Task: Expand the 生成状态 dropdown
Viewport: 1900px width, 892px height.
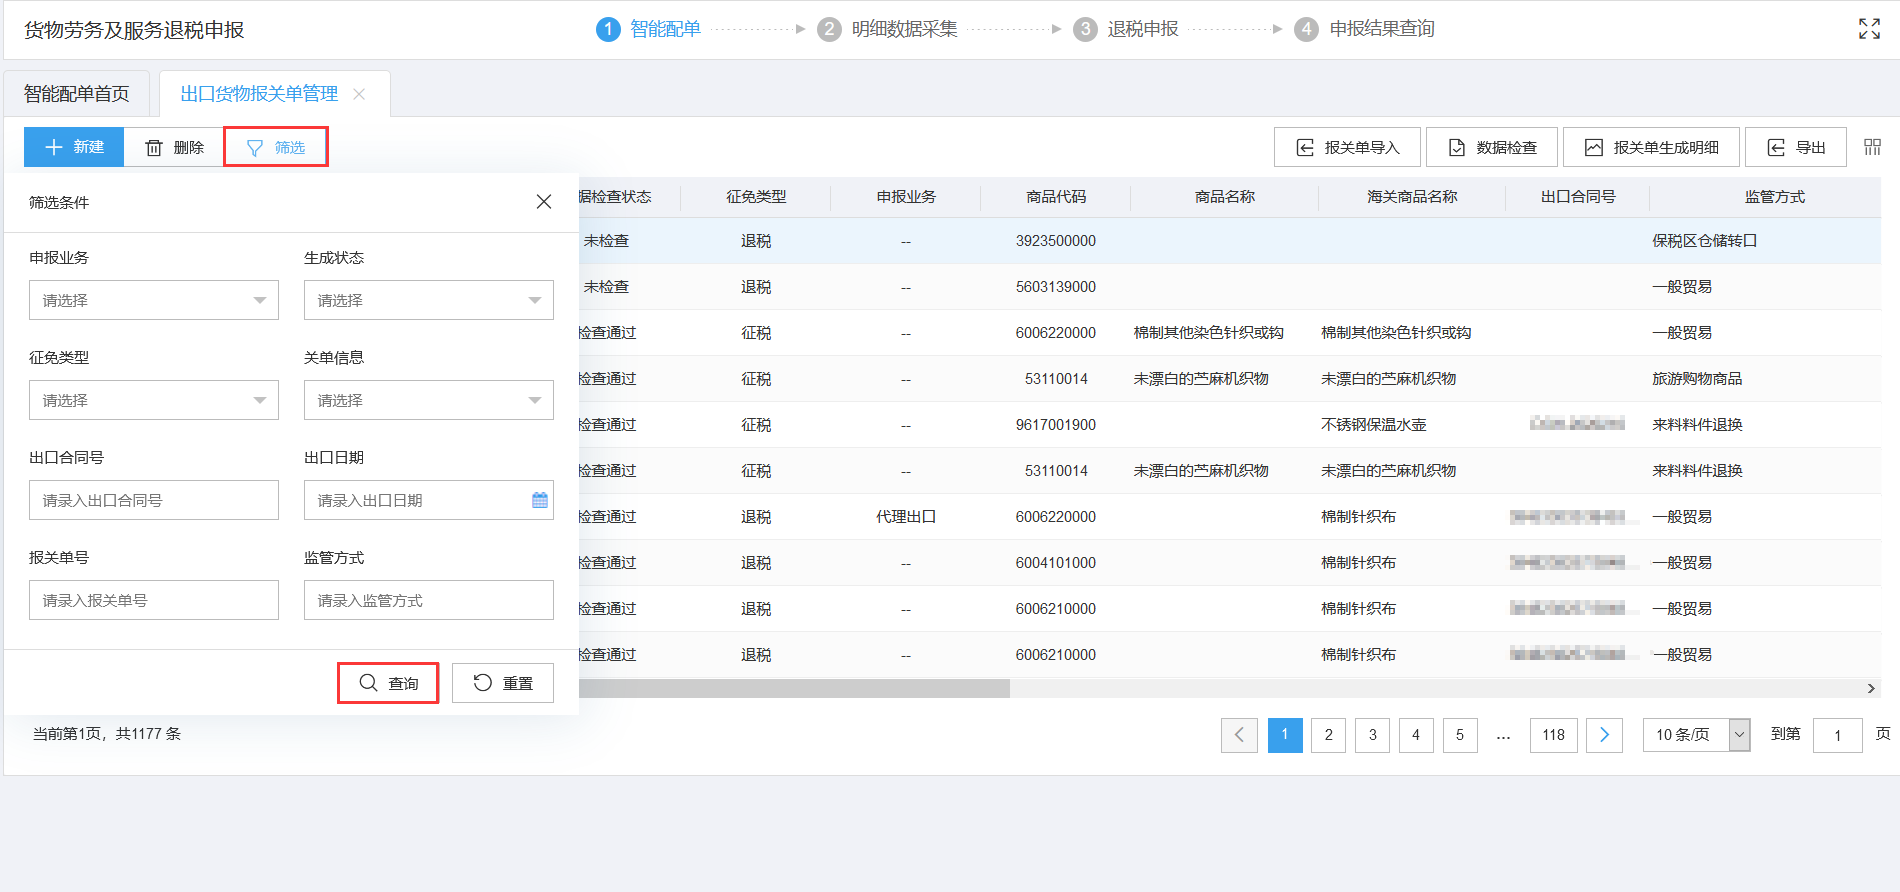Action: [428, 300]
